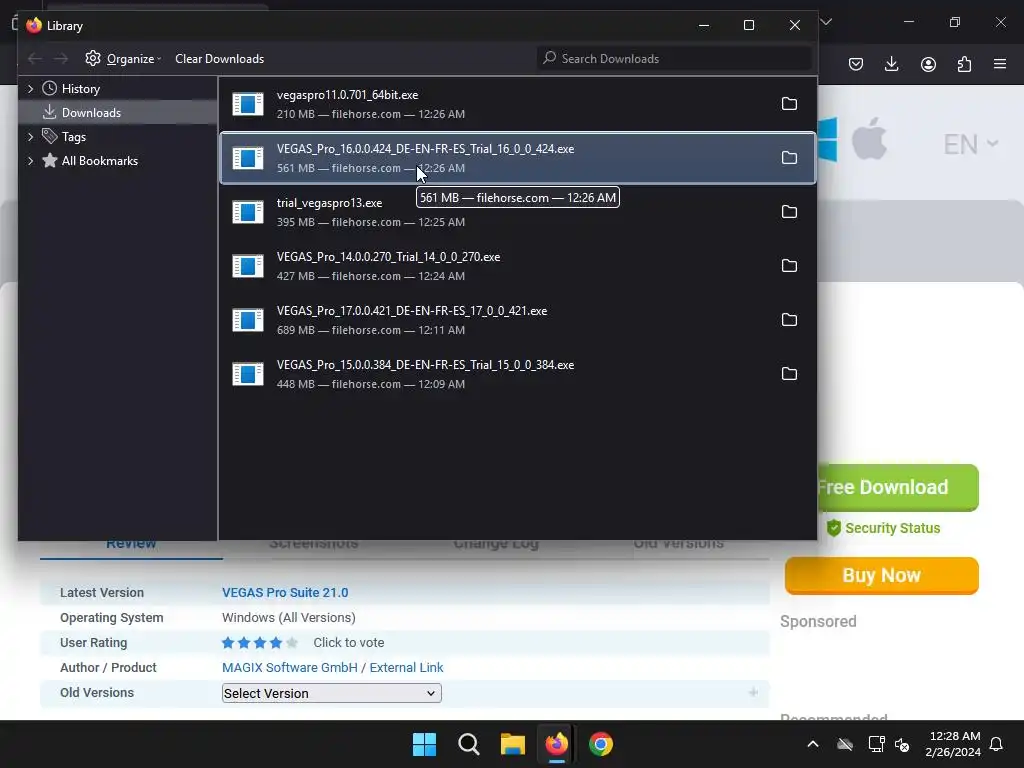Click the file icon of VEGAS_Pro_14.0.0.270 download
Viewport: 1024px width, 768px height.
pyautogui.click(x=248, y=266)
